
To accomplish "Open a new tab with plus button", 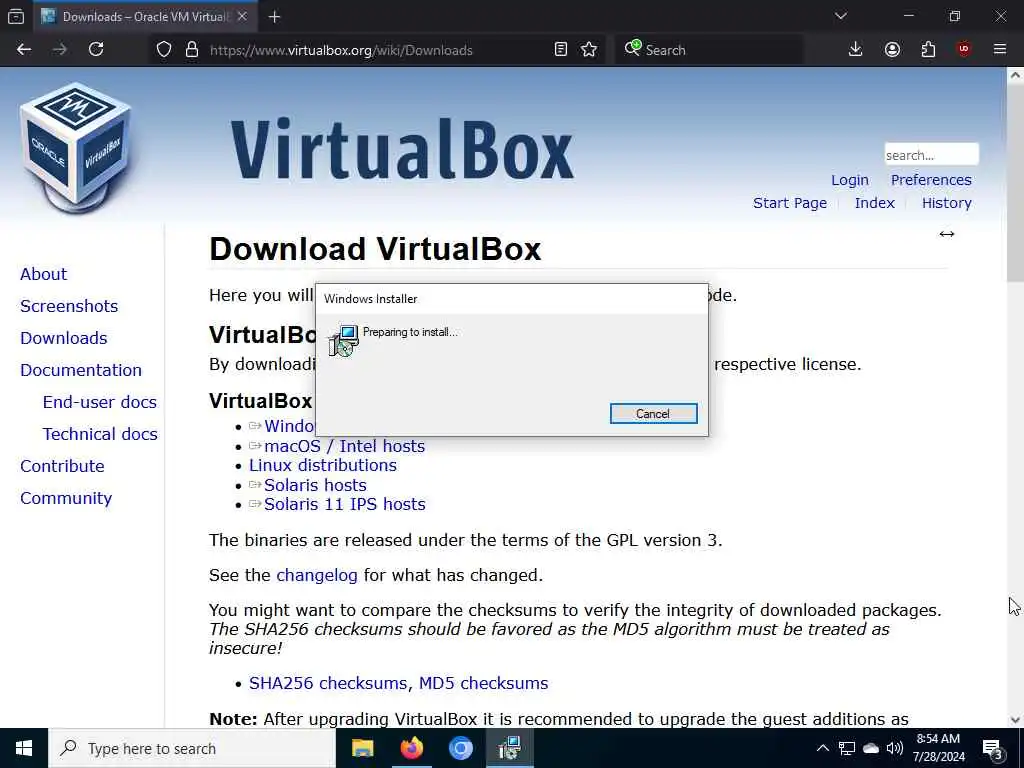I will [x=274, y=17].
